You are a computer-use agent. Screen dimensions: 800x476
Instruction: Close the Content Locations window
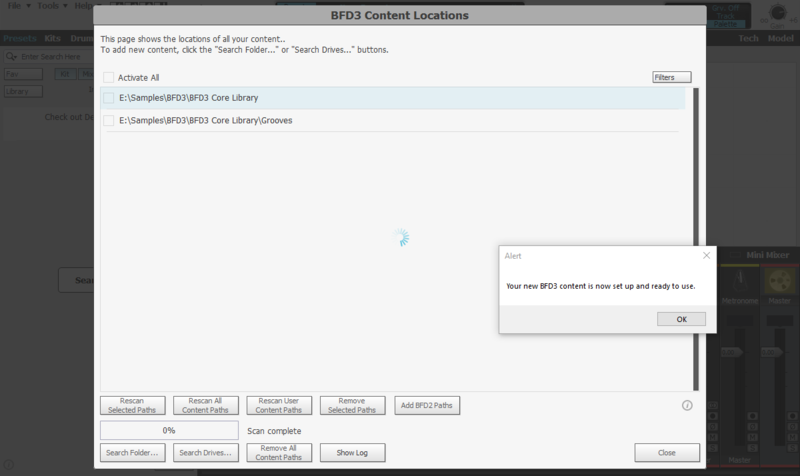click(667, 453)
